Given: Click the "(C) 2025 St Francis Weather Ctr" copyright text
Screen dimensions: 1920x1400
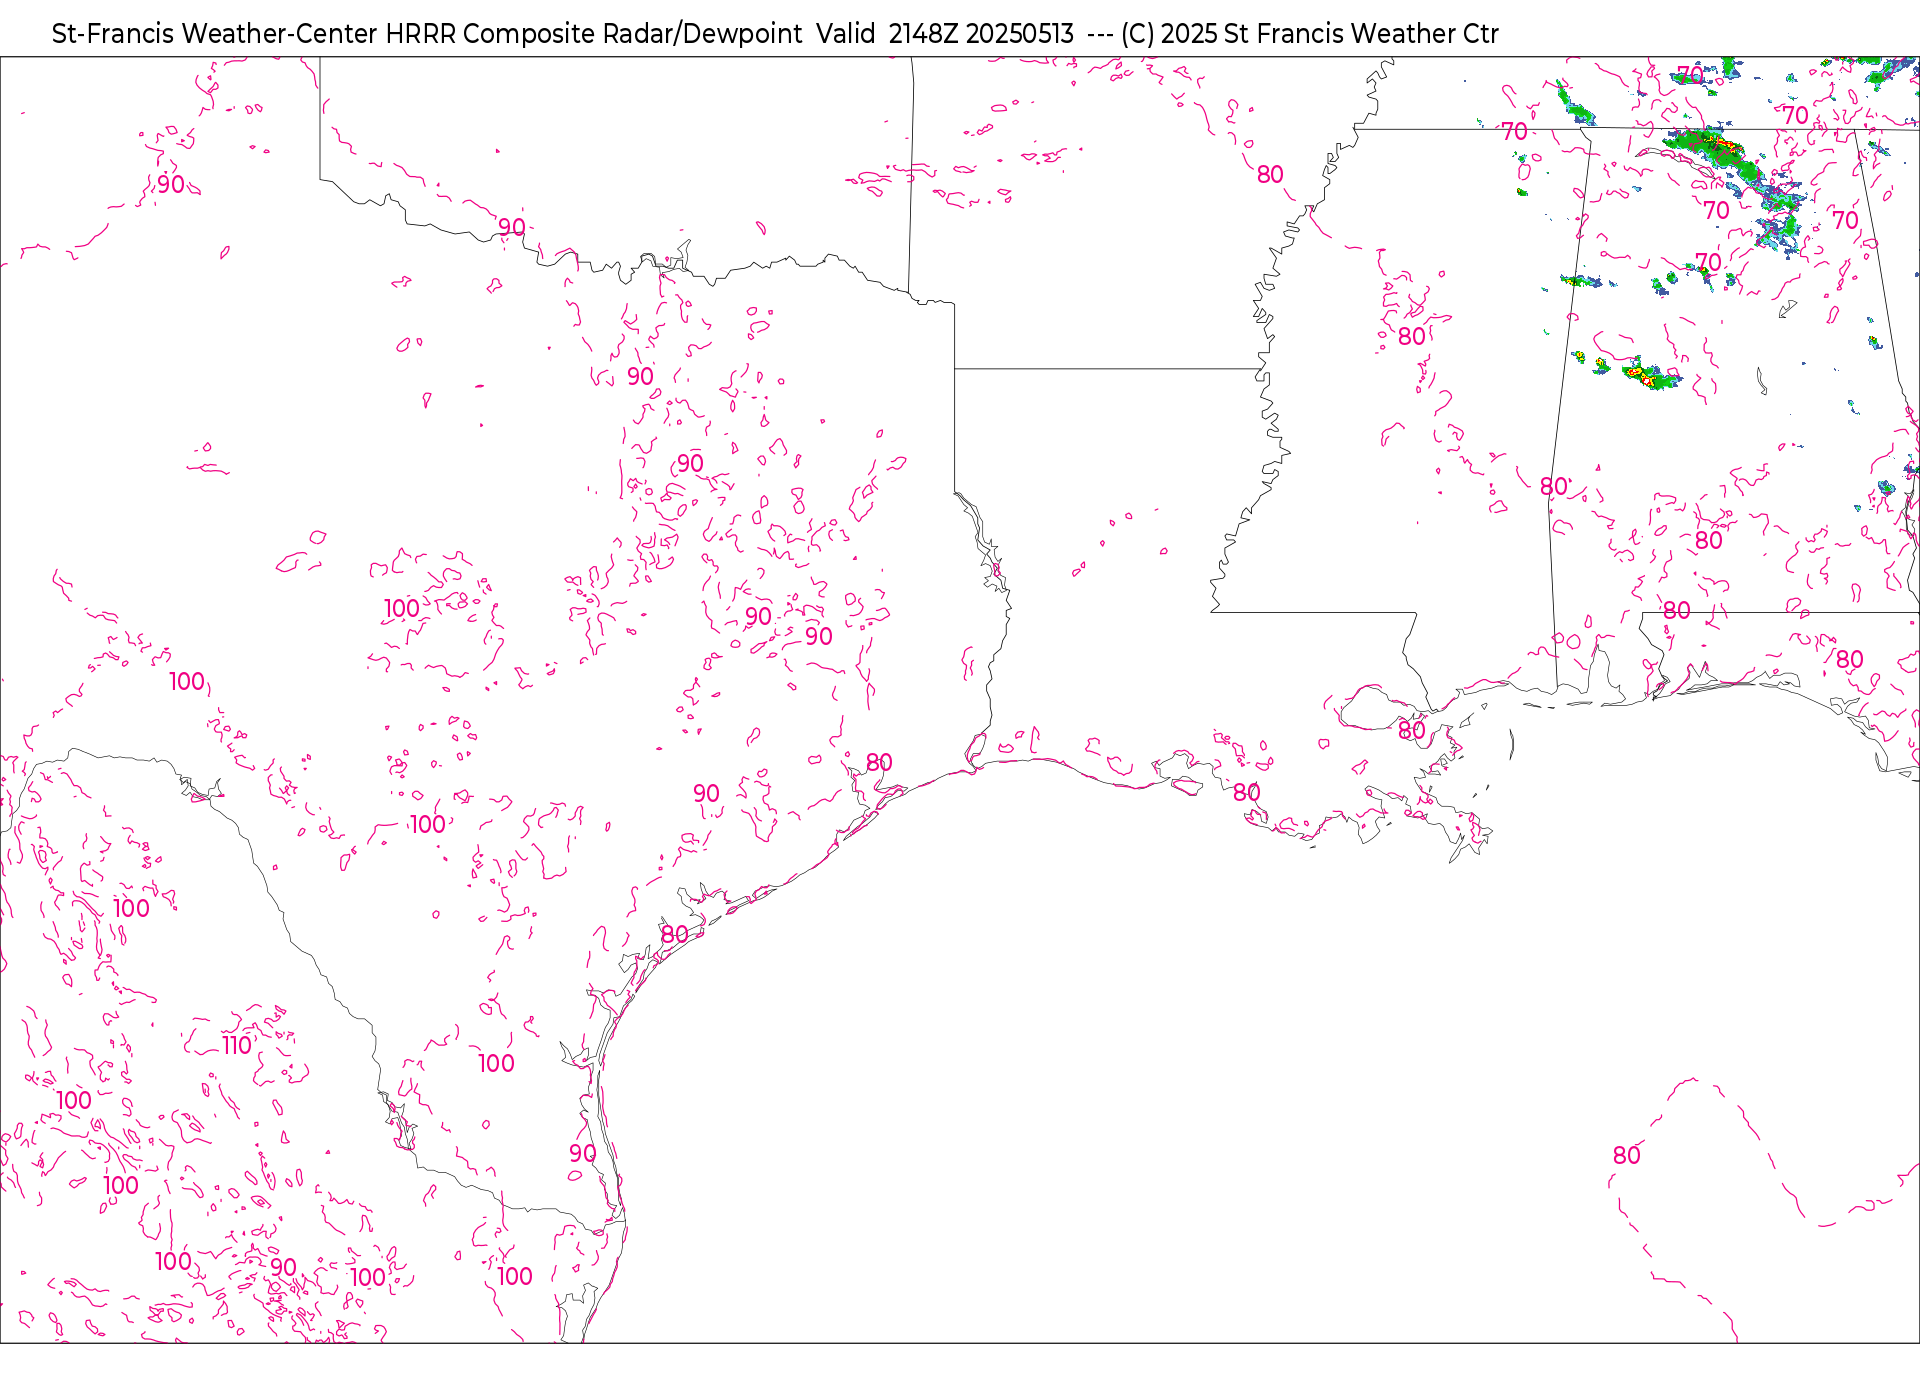Looking at the screenshot, I should click(x=1309, y=34).
